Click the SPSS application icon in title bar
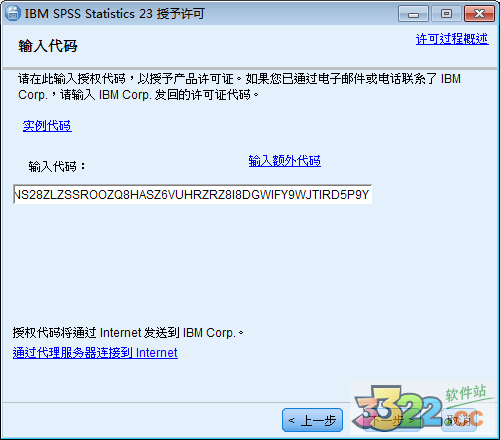Screen dimensions: 500x440 click(13, 13)
